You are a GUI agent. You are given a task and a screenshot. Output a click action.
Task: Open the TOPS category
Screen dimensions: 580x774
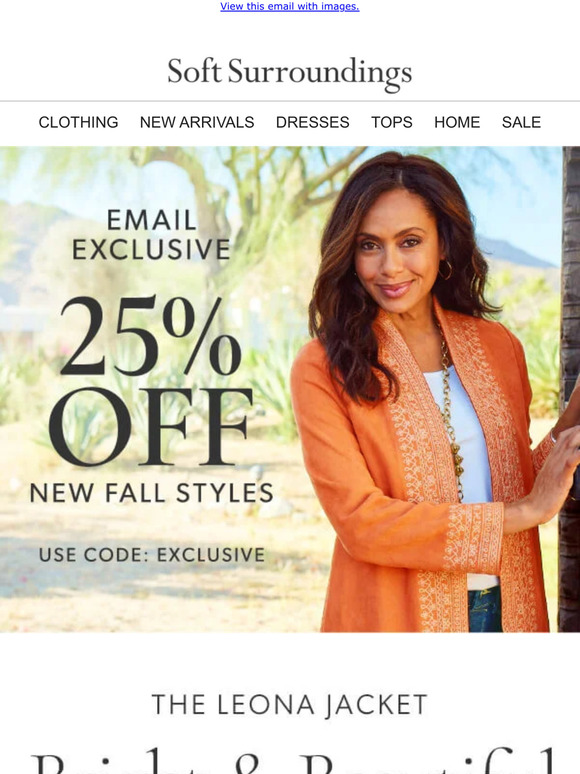[x=392, y=122]
